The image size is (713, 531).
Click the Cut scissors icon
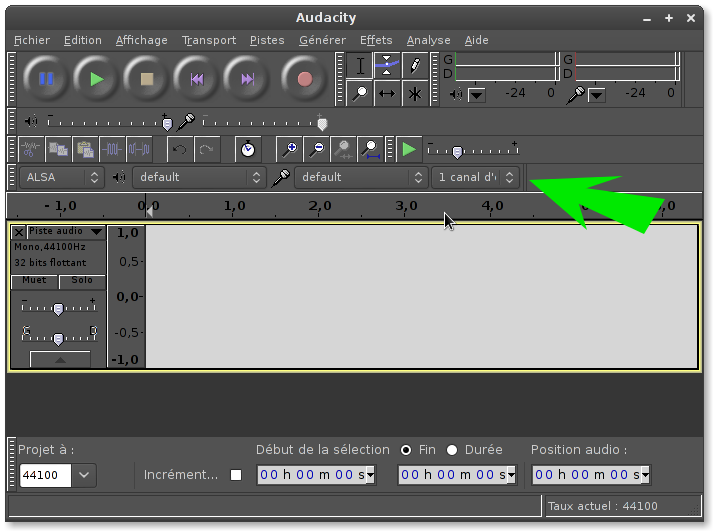[31, 149]
